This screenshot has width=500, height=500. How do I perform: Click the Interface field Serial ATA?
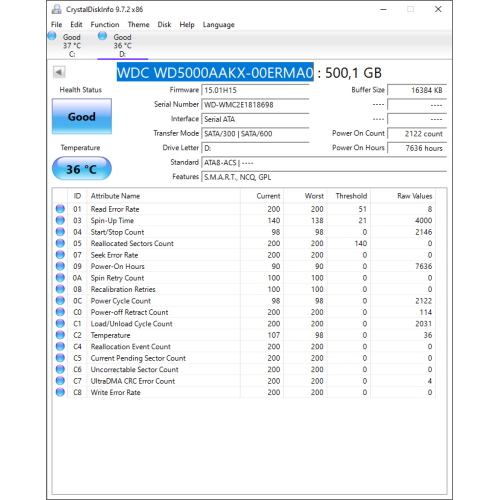255,119
